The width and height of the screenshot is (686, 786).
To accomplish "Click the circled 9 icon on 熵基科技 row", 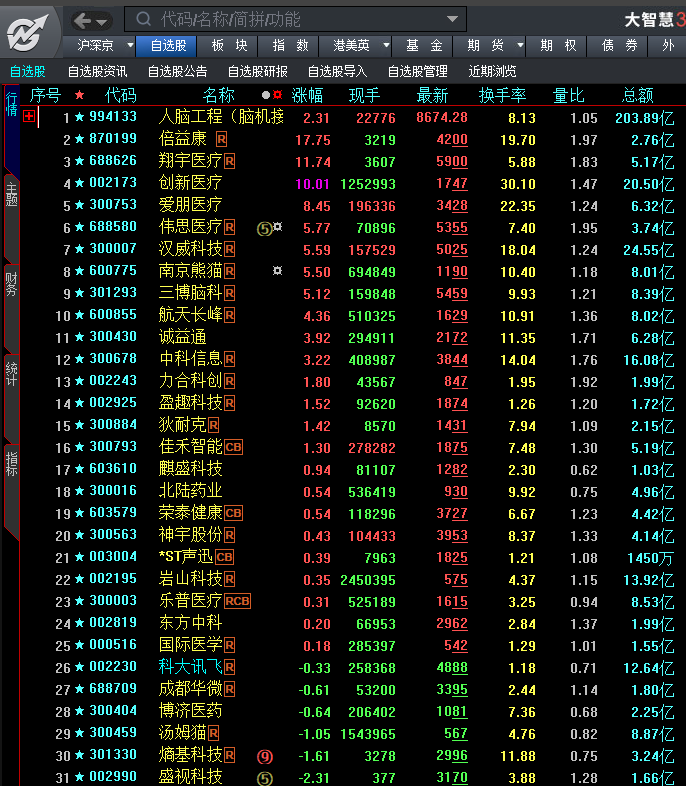I will click(x=265, y=756).
